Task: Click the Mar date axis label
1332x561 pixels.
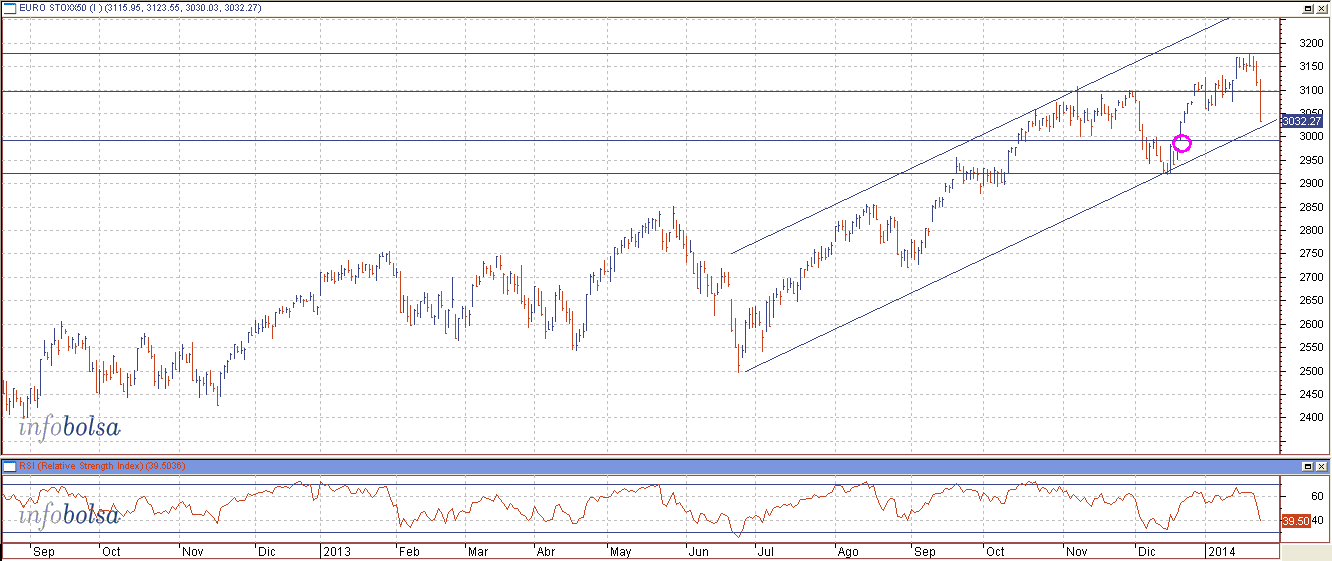Action: [478, 552]
